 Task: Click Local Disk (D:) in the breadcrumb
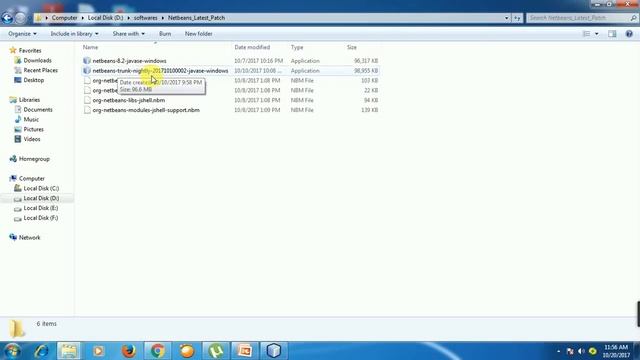coord(105,18)
